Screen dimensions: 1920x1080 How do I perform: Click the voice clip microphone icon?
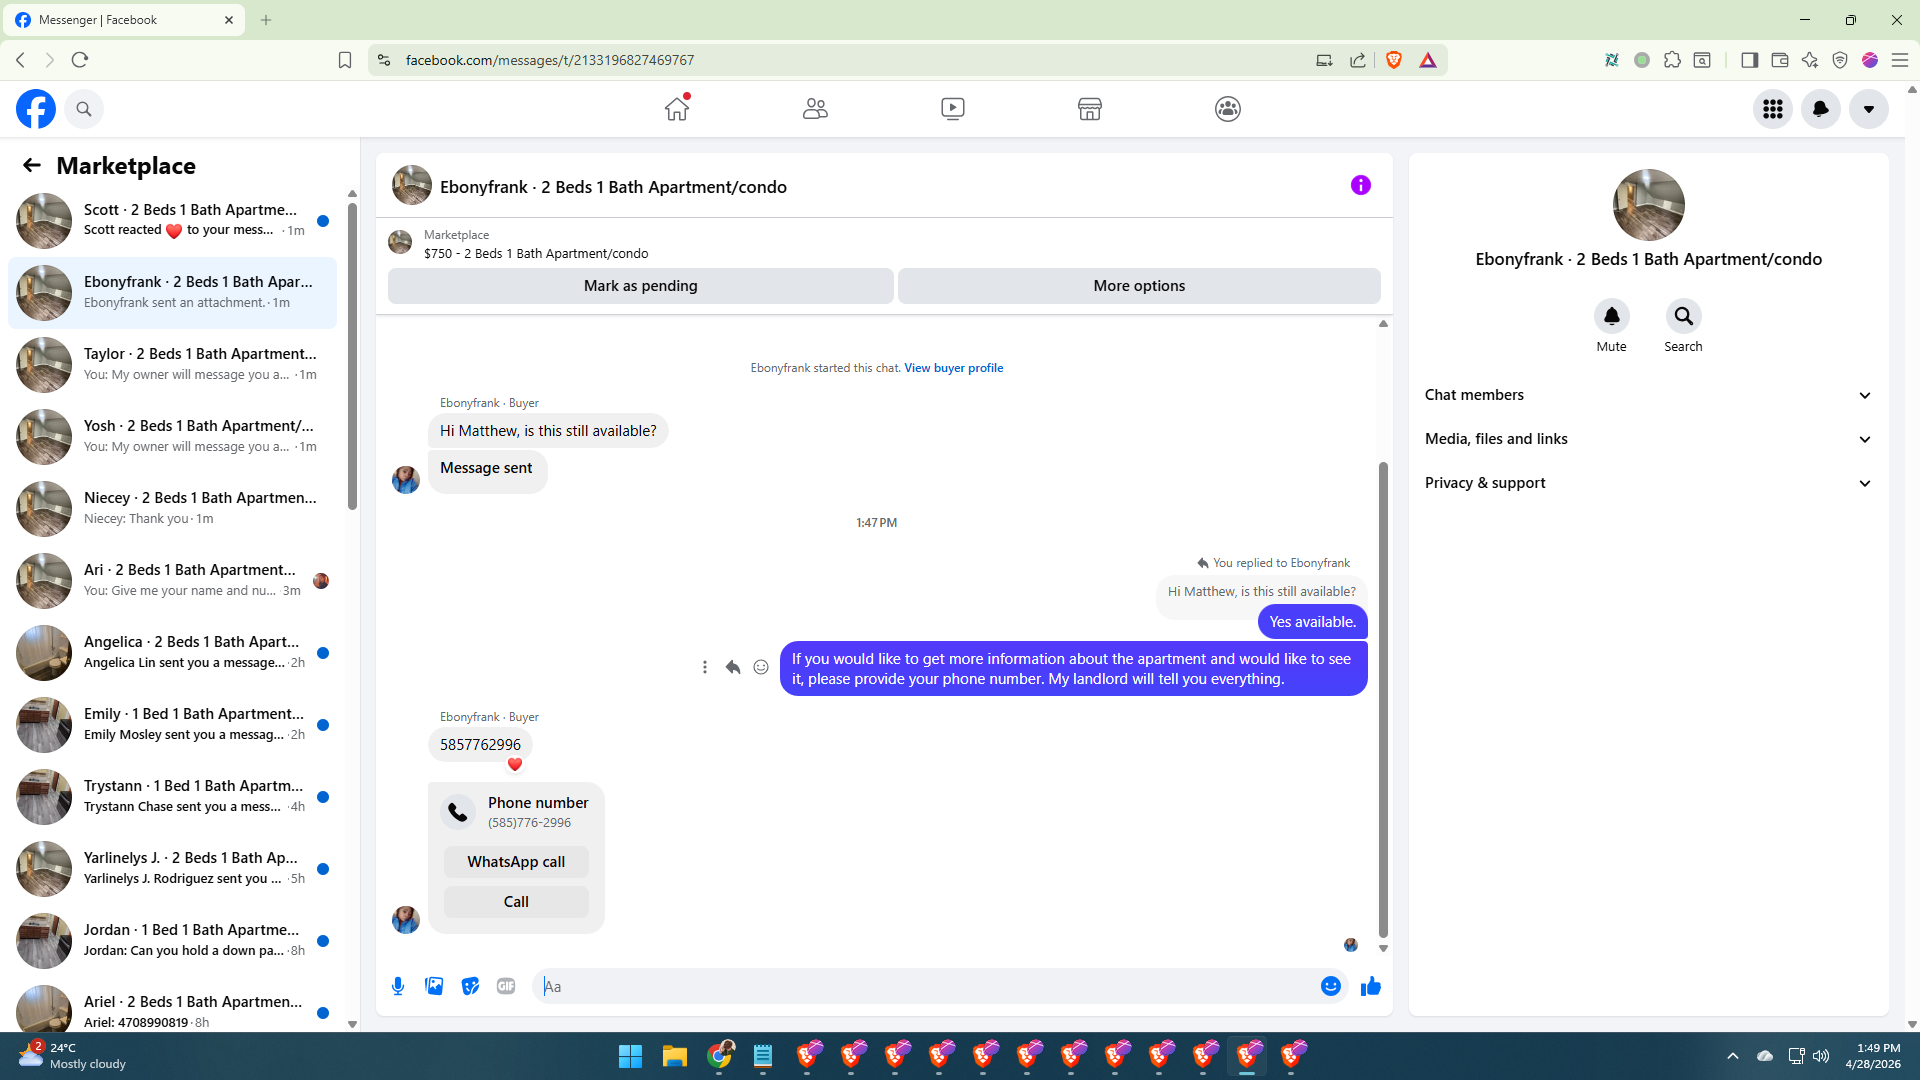(x=398, y=986)
